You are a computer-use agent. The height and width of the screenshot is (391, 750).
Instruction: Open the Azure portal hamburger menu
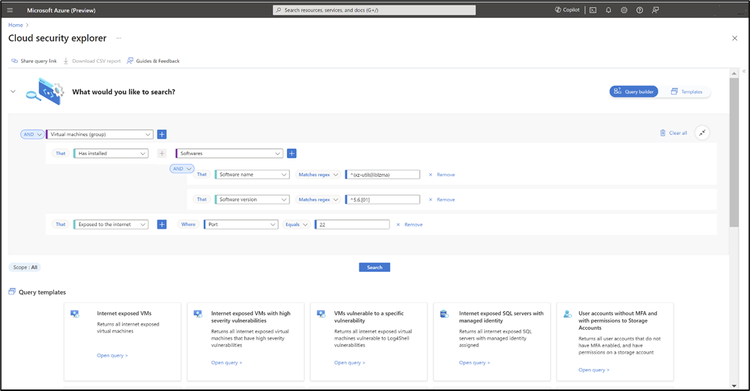[x=10, y=10]
